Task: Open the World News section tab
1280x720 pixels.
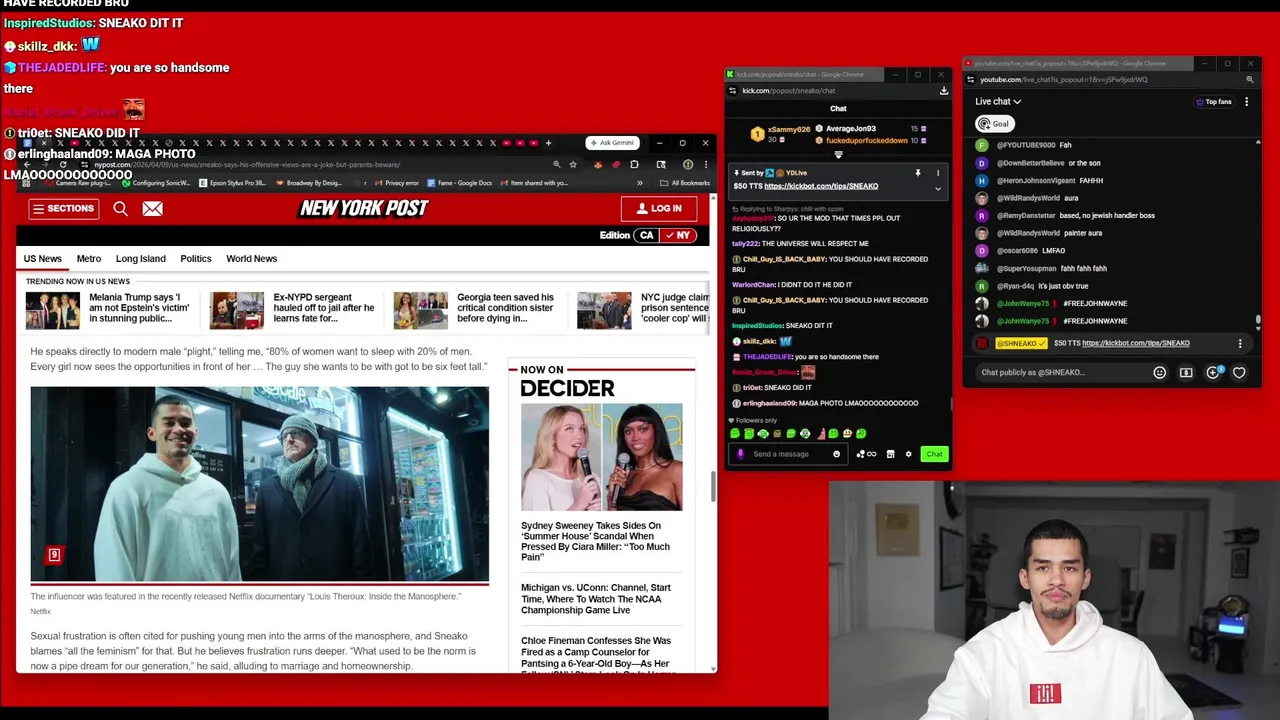Action: 251,259
